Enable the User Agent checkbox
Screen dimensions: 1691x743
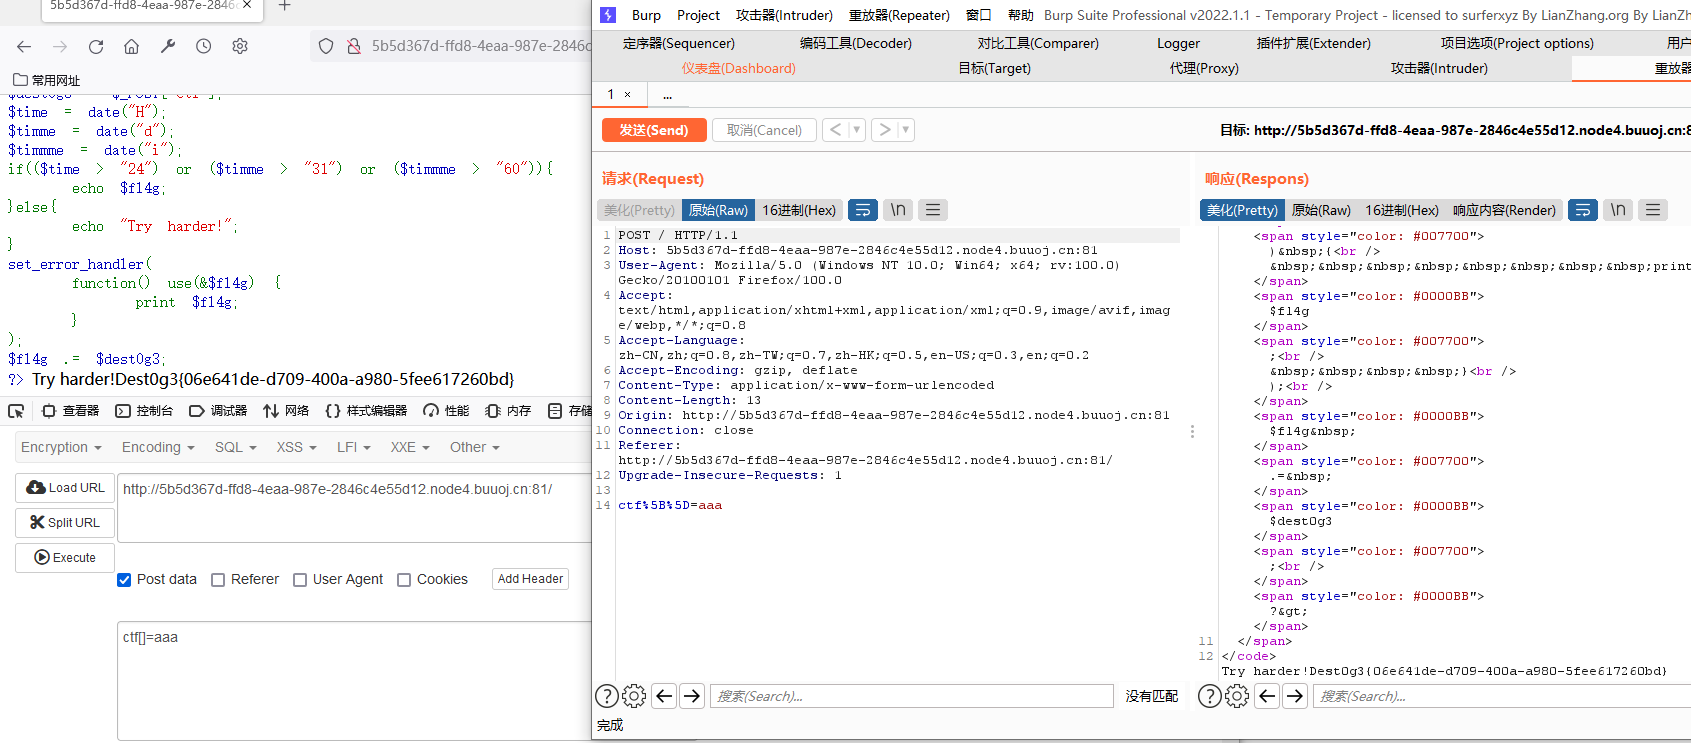(300, 580)
